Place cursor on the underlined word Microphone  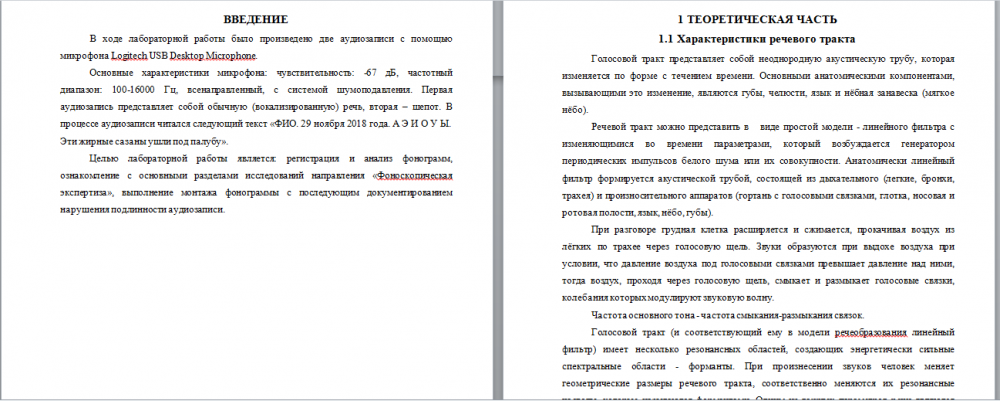232,55
